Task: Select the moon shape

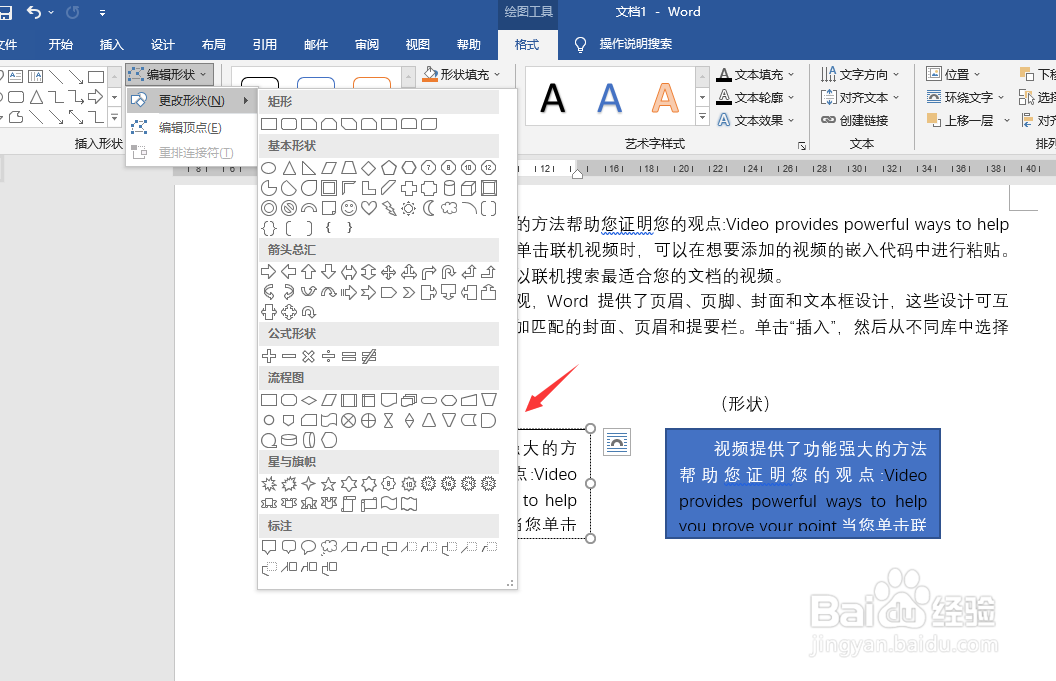Action: tap(429, 208)
